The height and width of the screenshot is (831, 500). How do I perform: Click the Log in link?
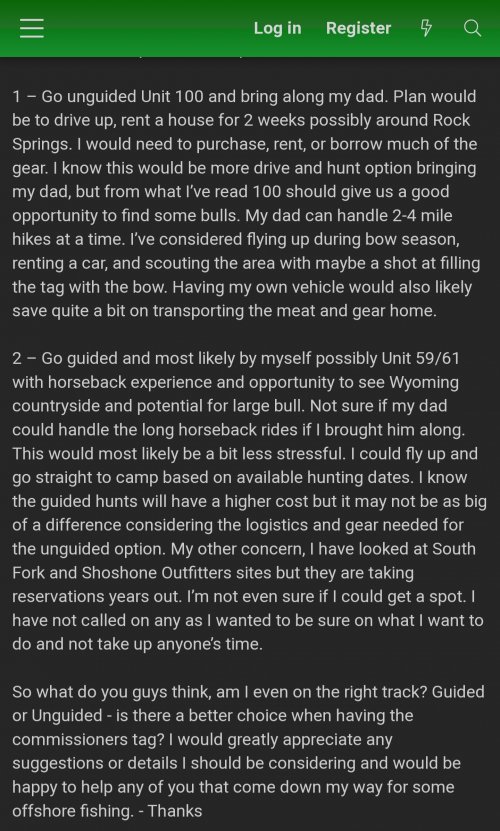point(277,28)
